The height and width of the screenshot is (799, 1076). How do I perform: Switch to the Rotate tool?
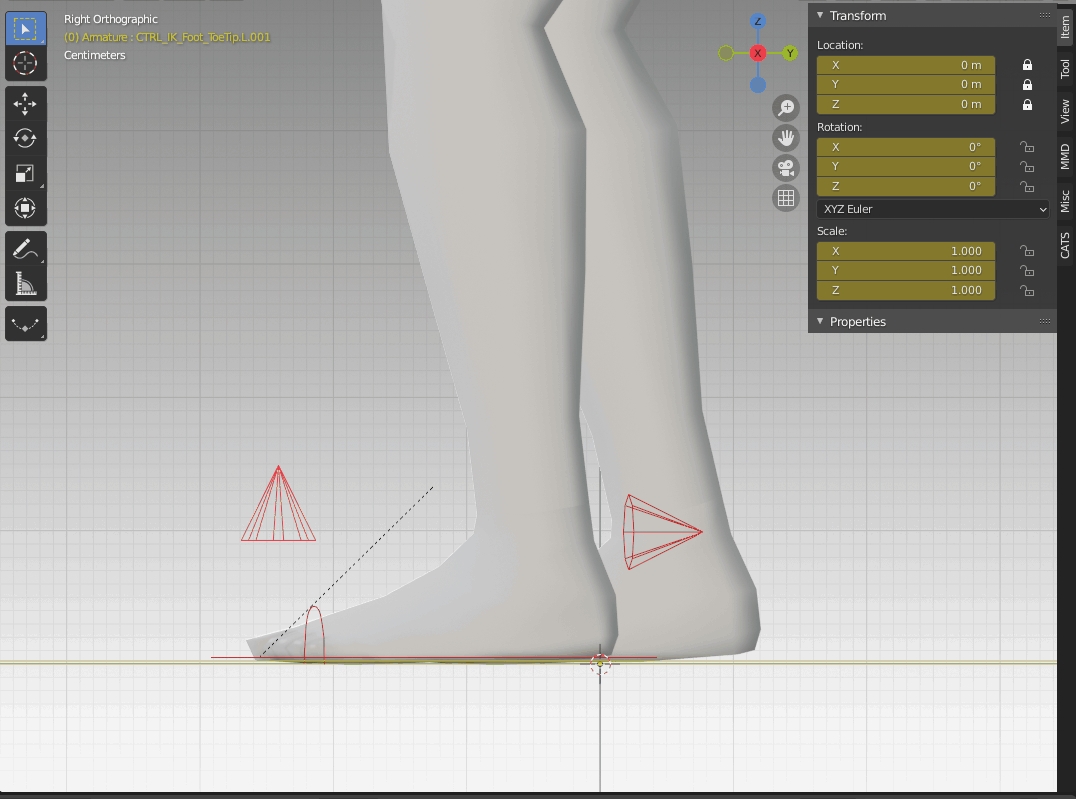click(25, 139)
